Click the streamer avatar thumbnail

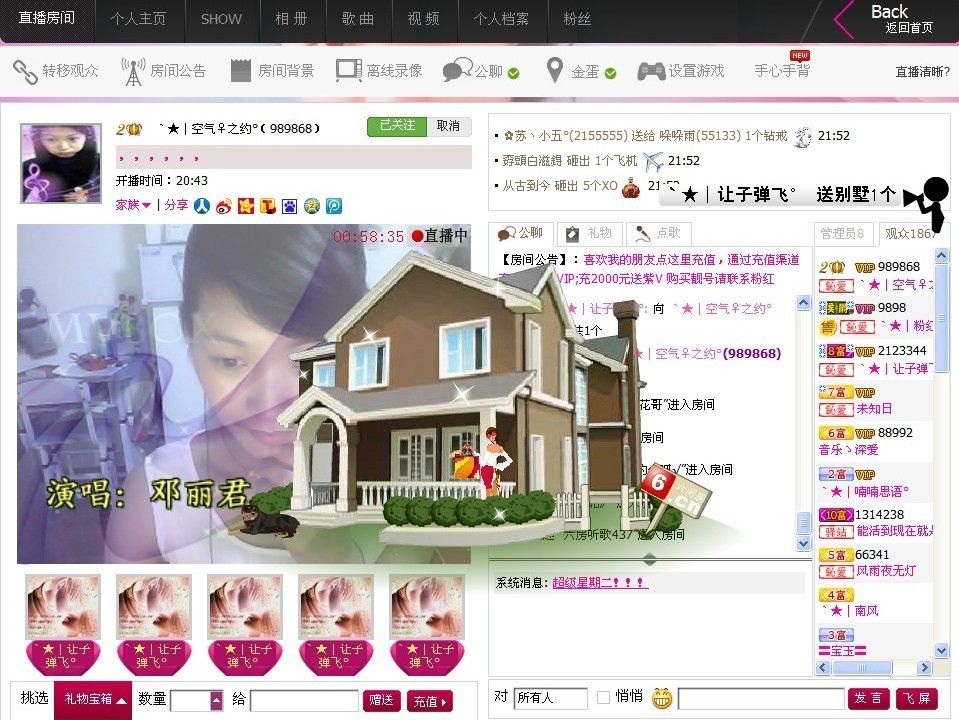[x=61, y=163]
